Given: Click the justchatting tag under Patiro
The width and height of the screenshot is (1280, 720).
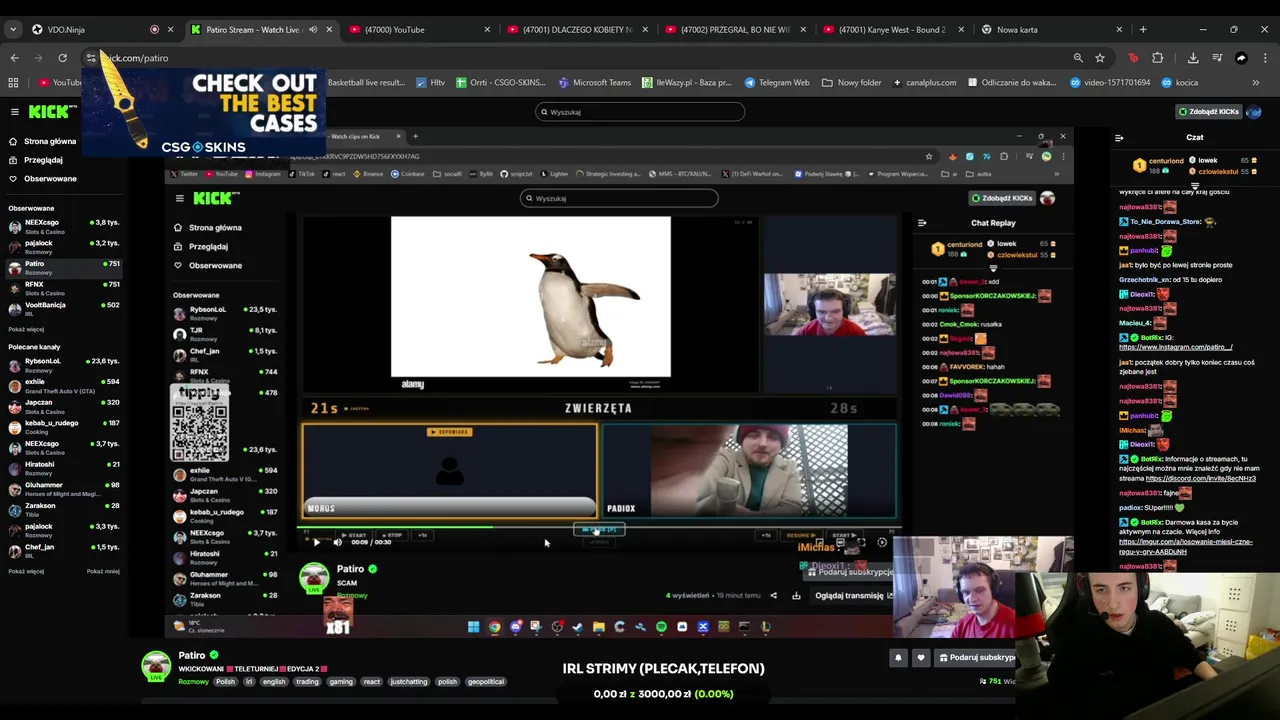Looking at the screenshot, I should pos(409,682).
